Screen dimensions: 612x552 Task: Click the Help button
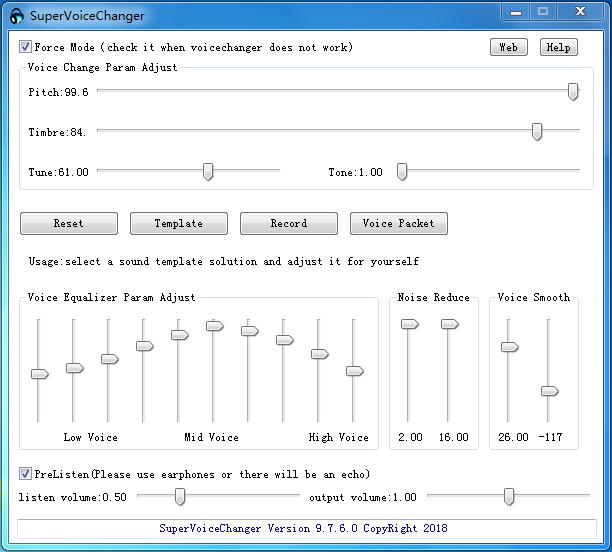click(x=558, y=47)
